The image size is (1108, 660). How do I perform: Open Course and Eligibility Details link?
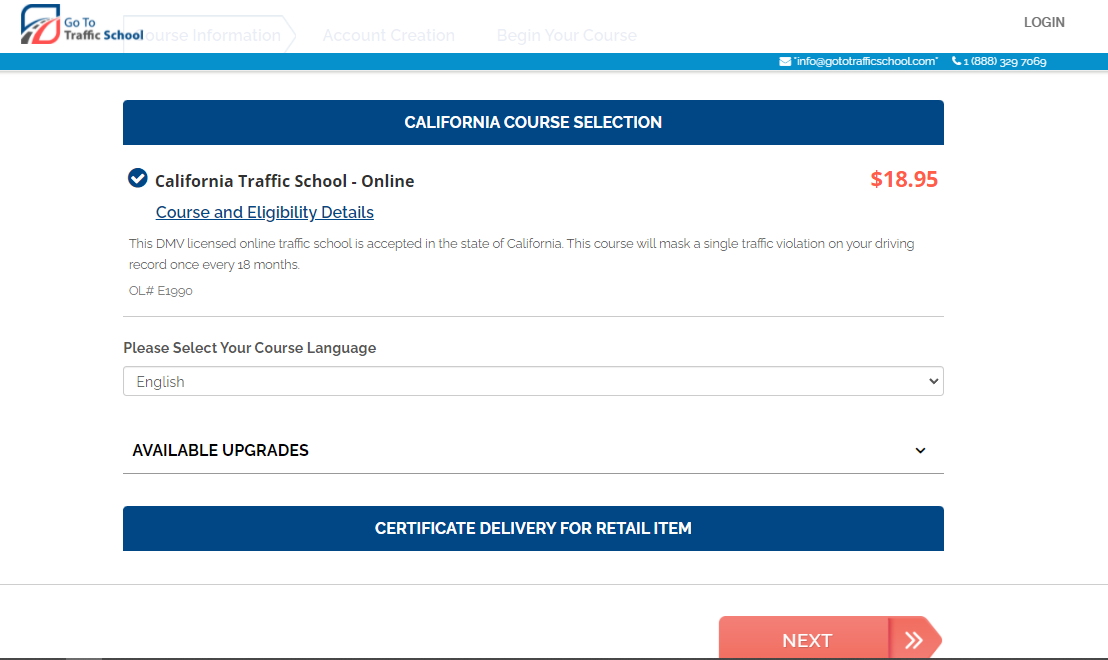click(x=264, y=212)
